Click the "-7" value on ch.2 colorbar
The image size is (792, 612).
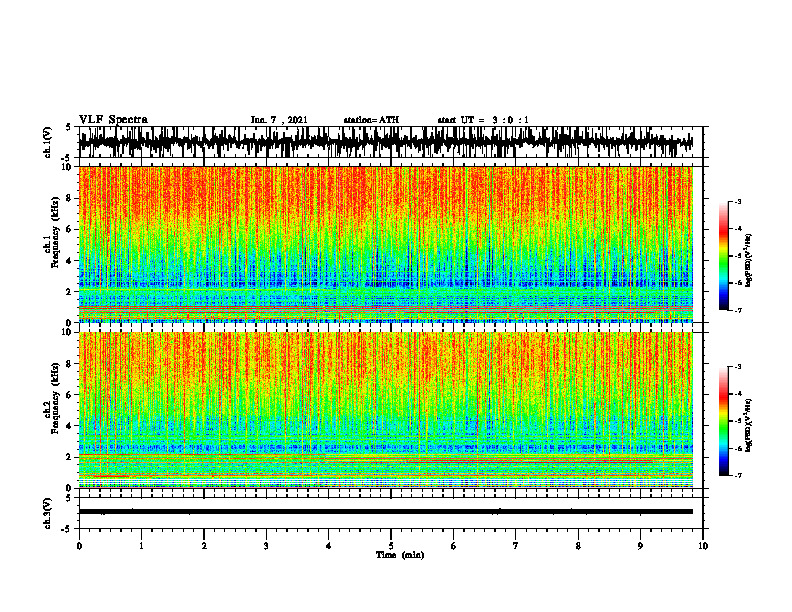click(738, 475)
